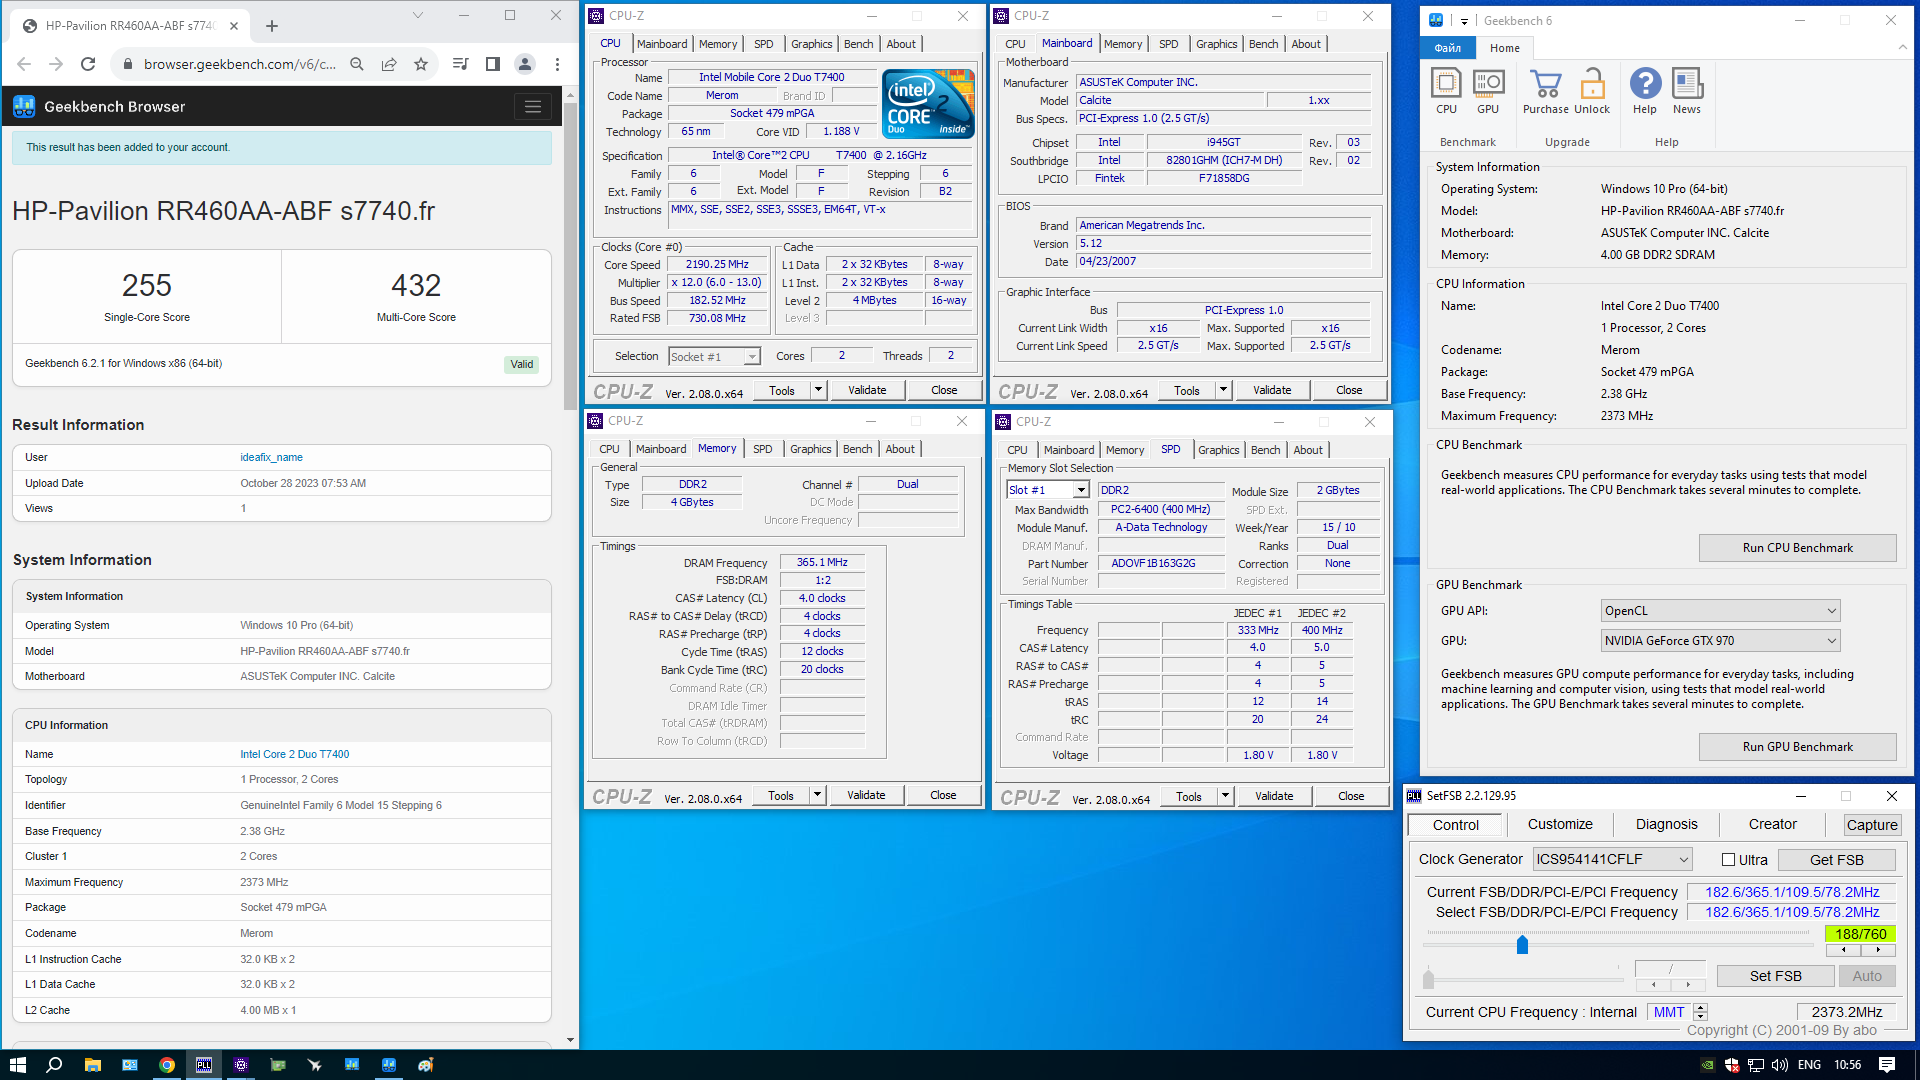Open Windows Start menu
This screenshot has width=1920, height=1080.
tap(17, 1065)
